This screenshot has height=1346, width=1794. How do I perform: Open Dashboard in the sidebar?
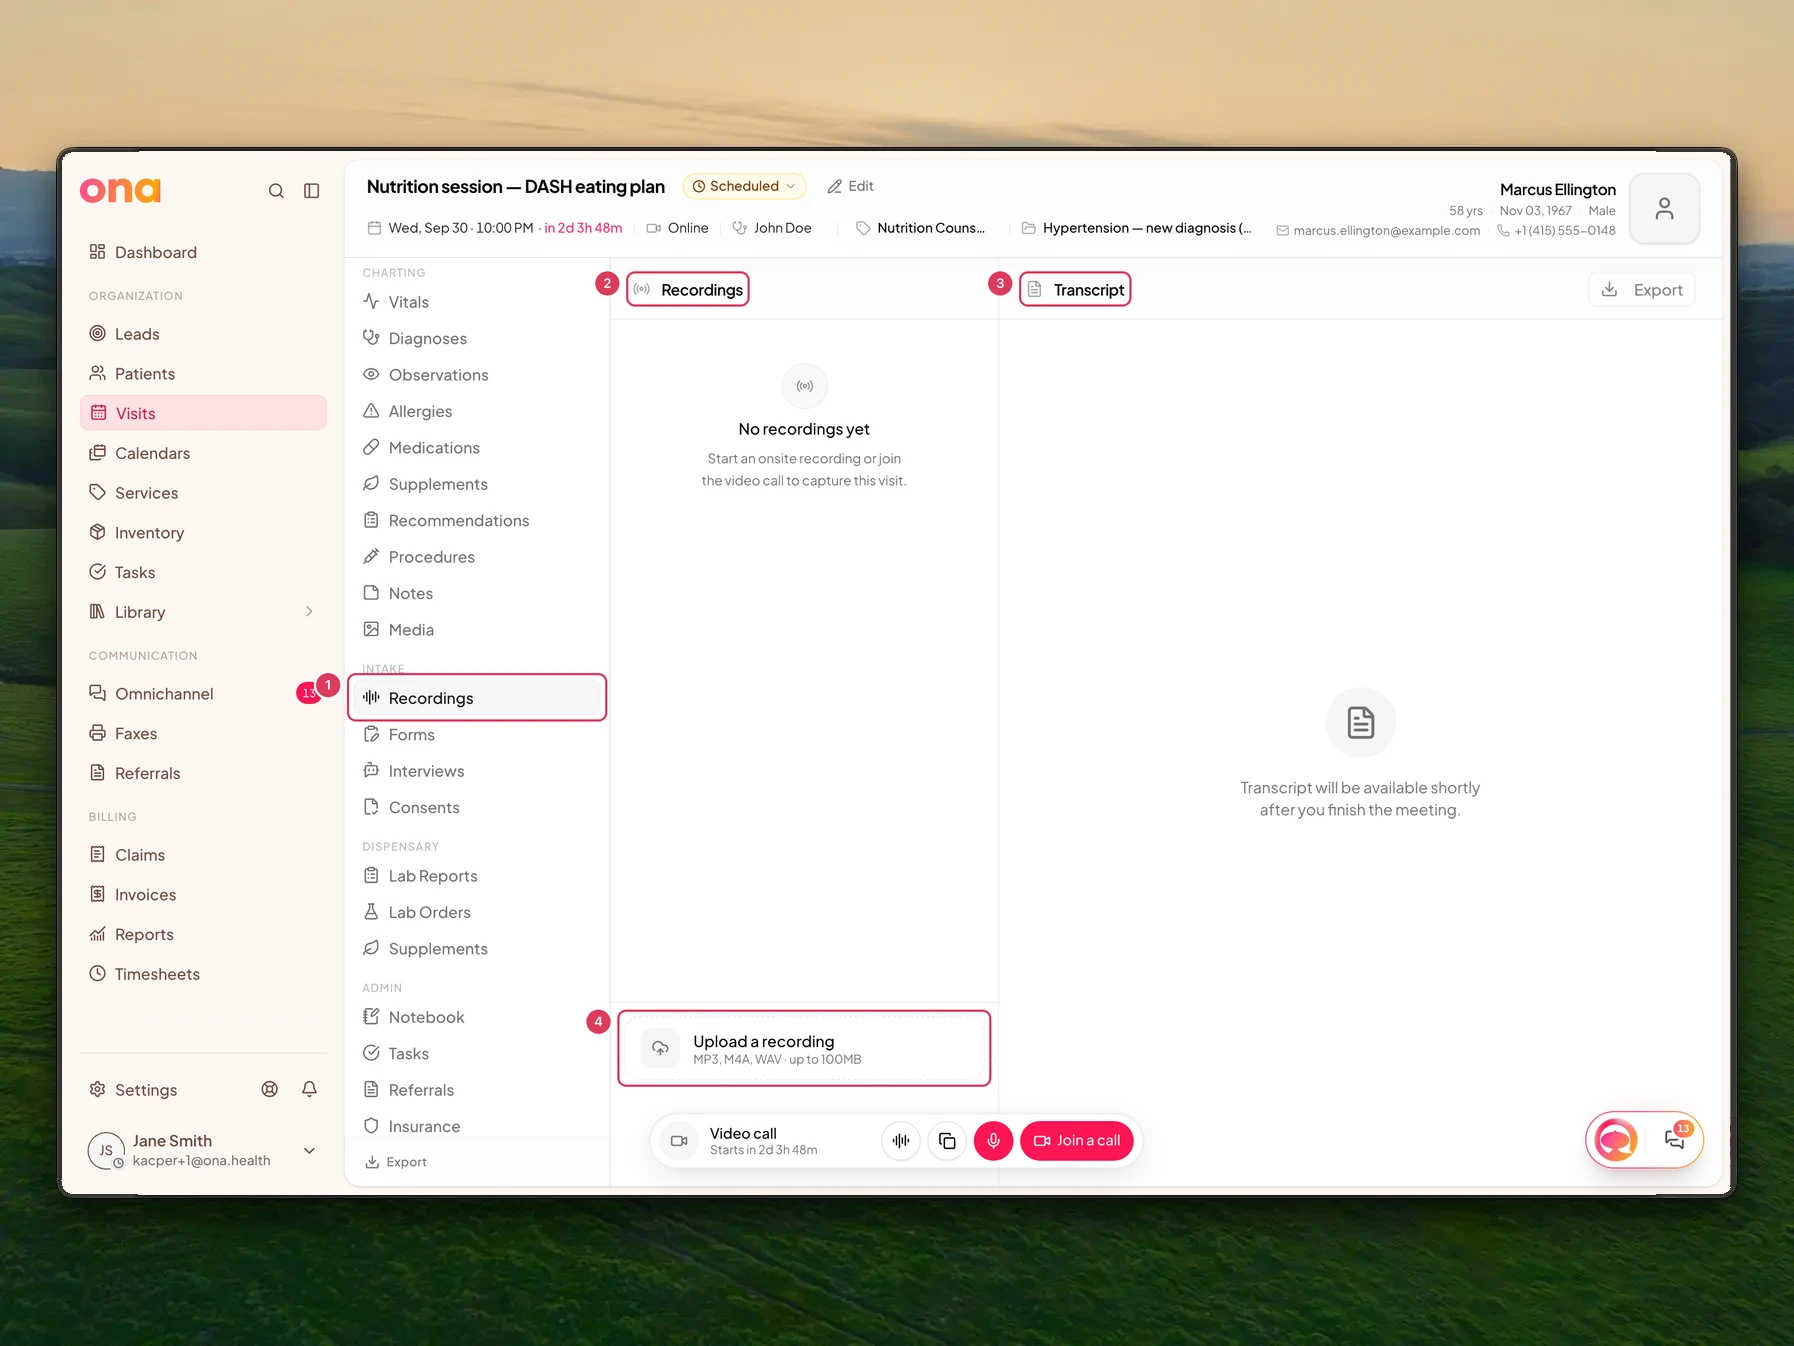(x=203, y=252)
